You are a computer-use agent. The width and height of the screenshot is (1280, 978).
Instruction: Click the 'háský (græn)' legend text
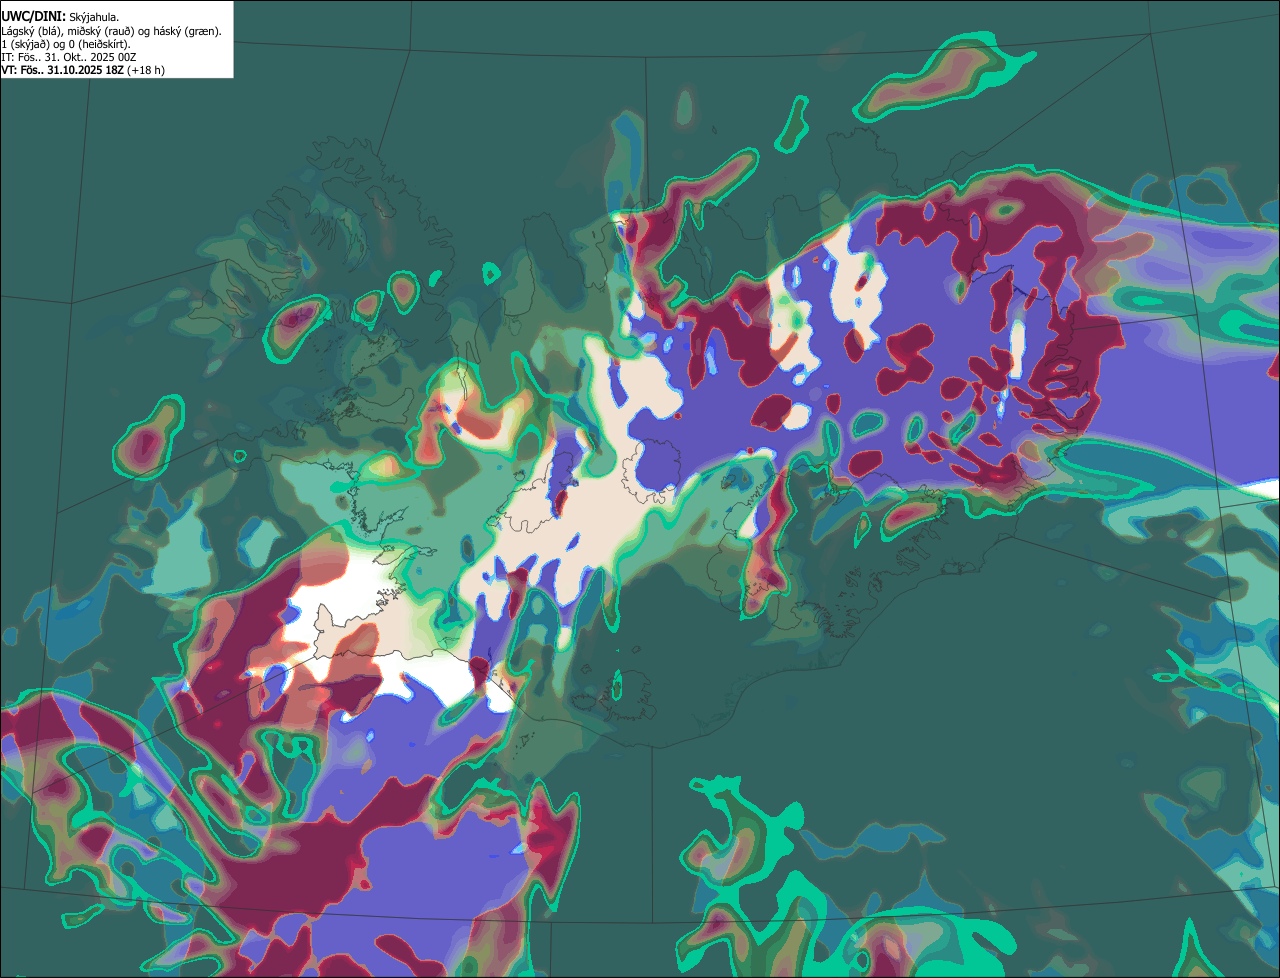pyautogui.click(x=186, y=31)
